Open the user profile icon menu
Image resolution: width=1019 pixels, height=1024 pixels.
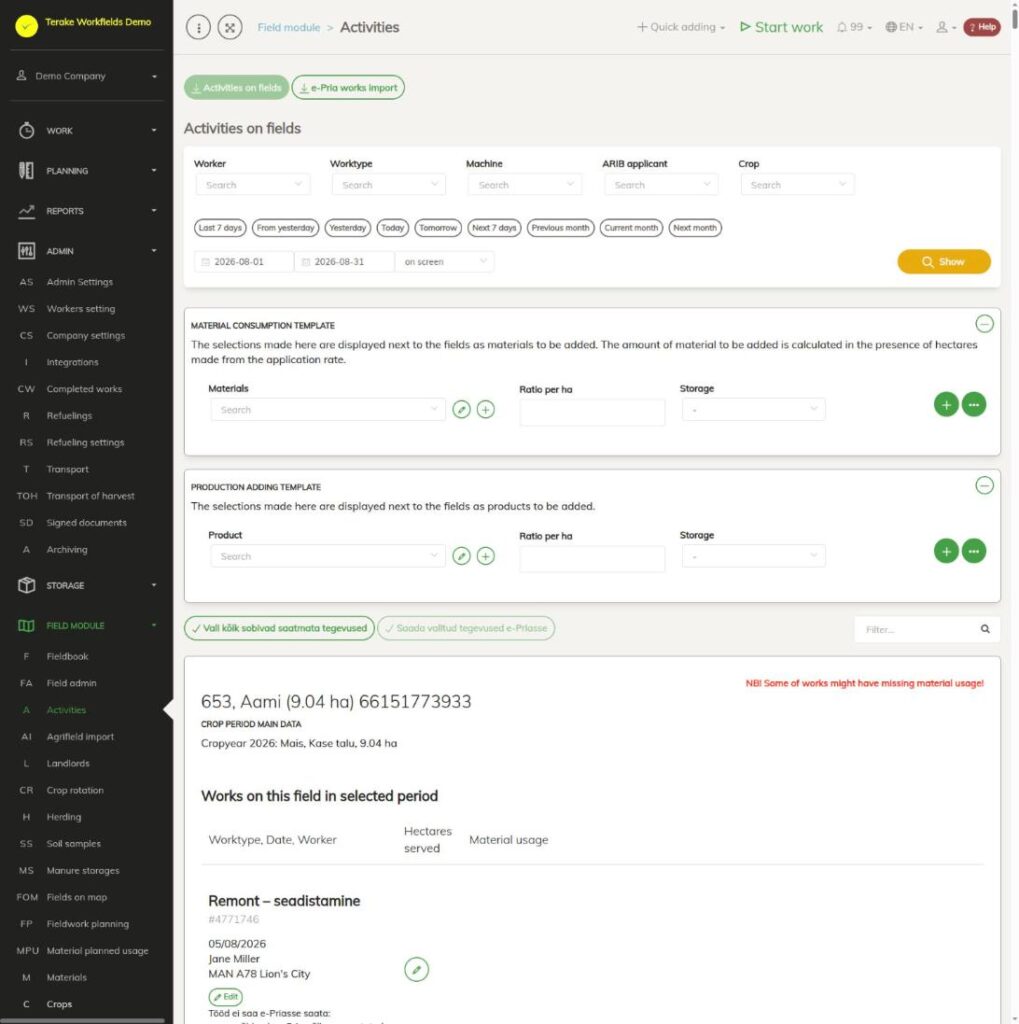pyautogui.click(x=945, y=27)
